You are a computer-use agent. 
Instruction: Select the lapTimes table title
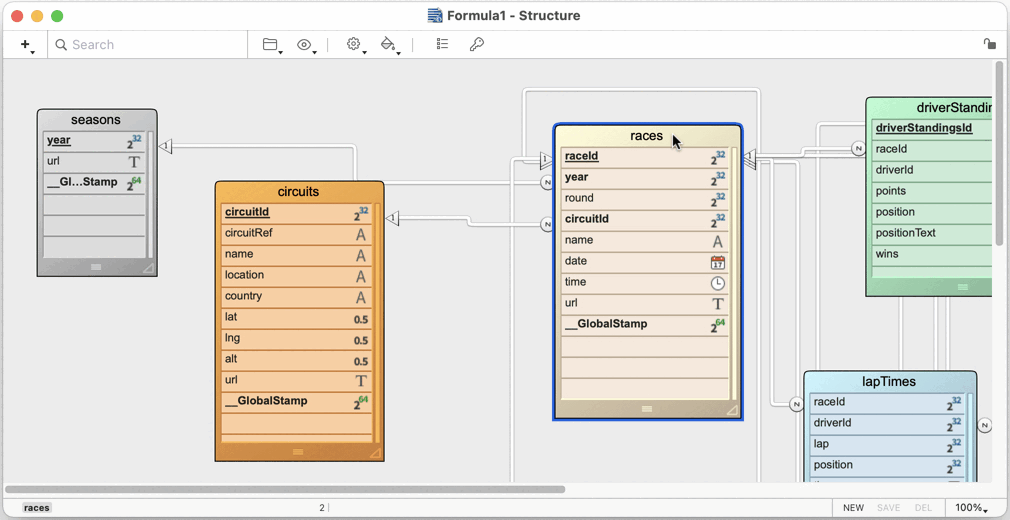coord(889,381)
